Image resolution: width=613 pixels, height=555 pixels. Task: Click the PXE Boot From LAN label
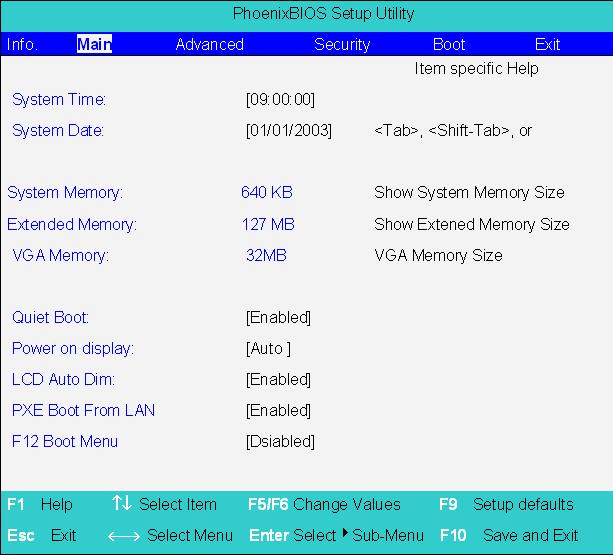click(83, 410)
